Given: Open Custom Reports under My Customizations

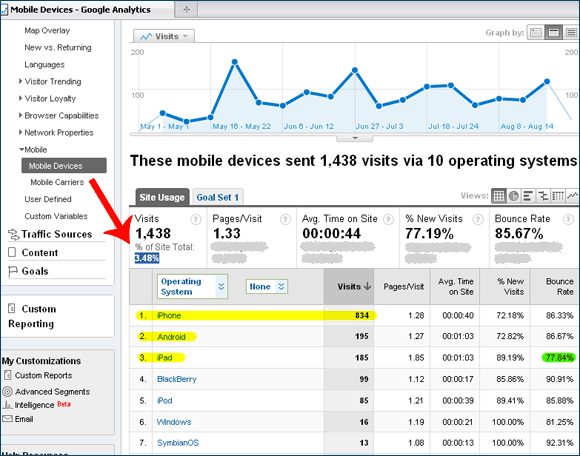Looking at the screenshot, I should coord(43,375).
